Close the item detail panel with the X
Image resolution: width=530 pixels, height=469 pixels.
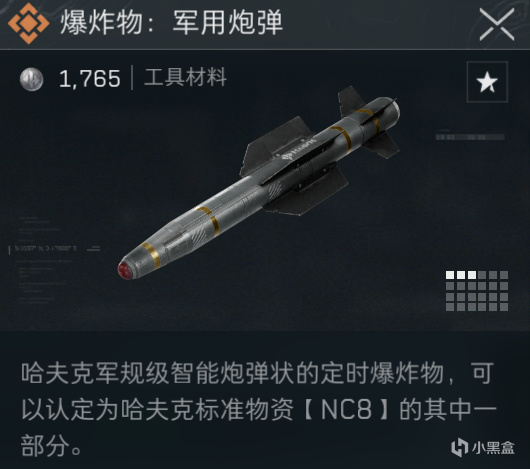497,25
